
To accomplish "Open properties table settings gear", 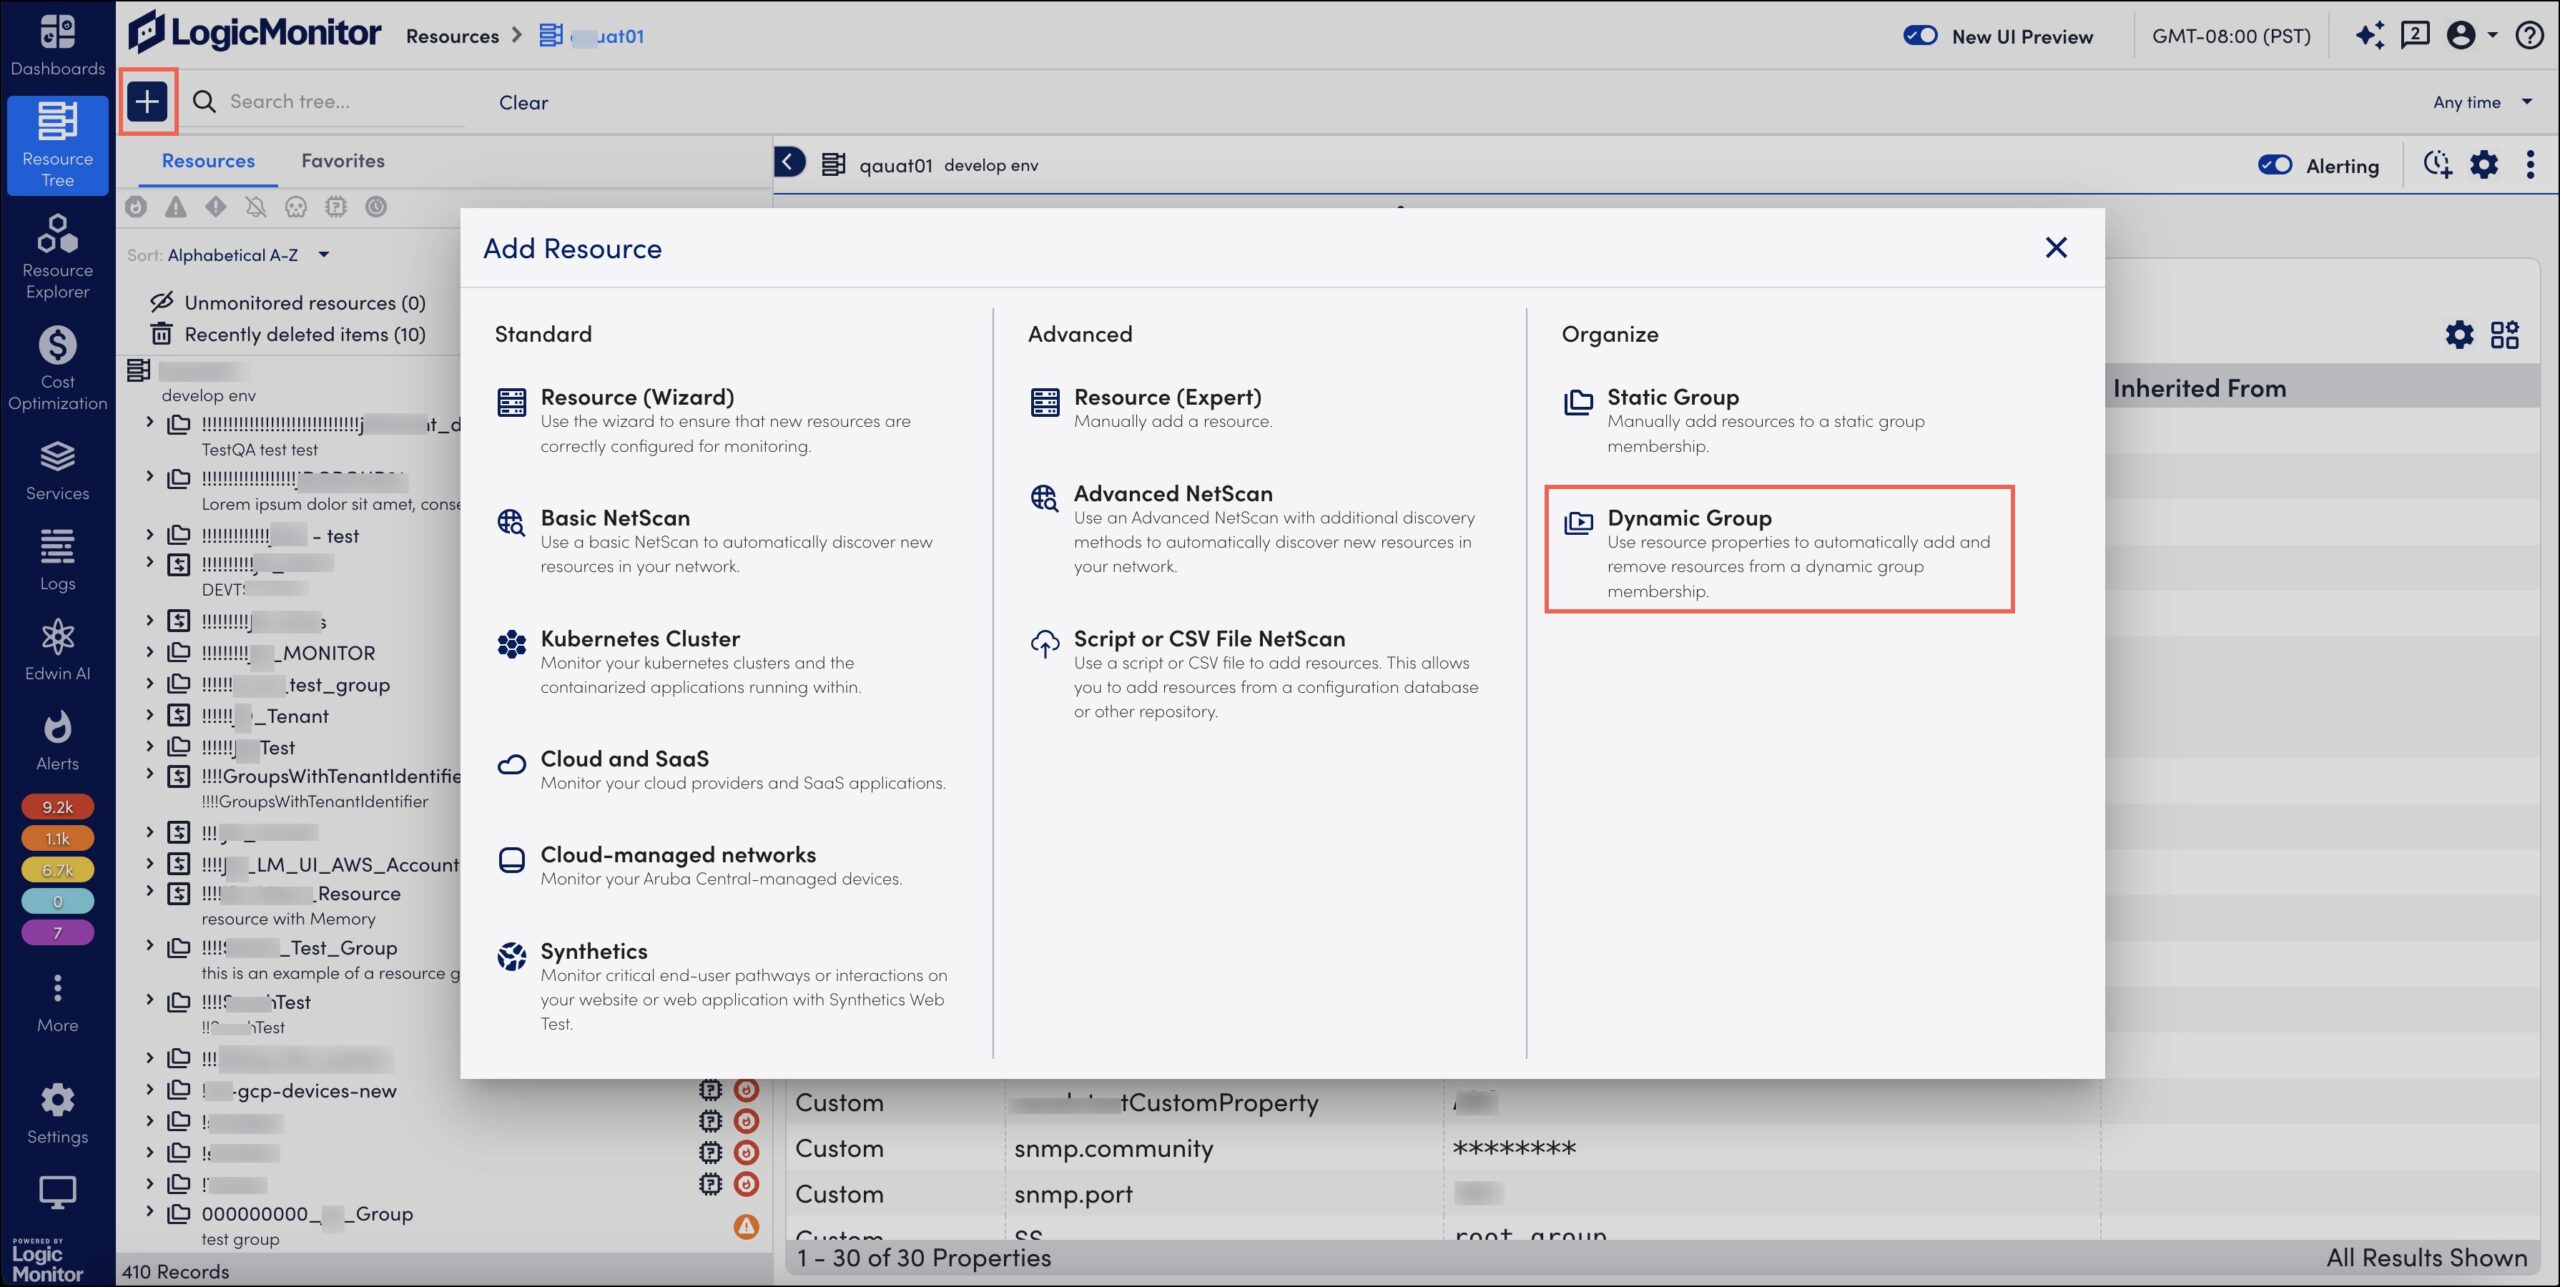I will (2460, 334).
